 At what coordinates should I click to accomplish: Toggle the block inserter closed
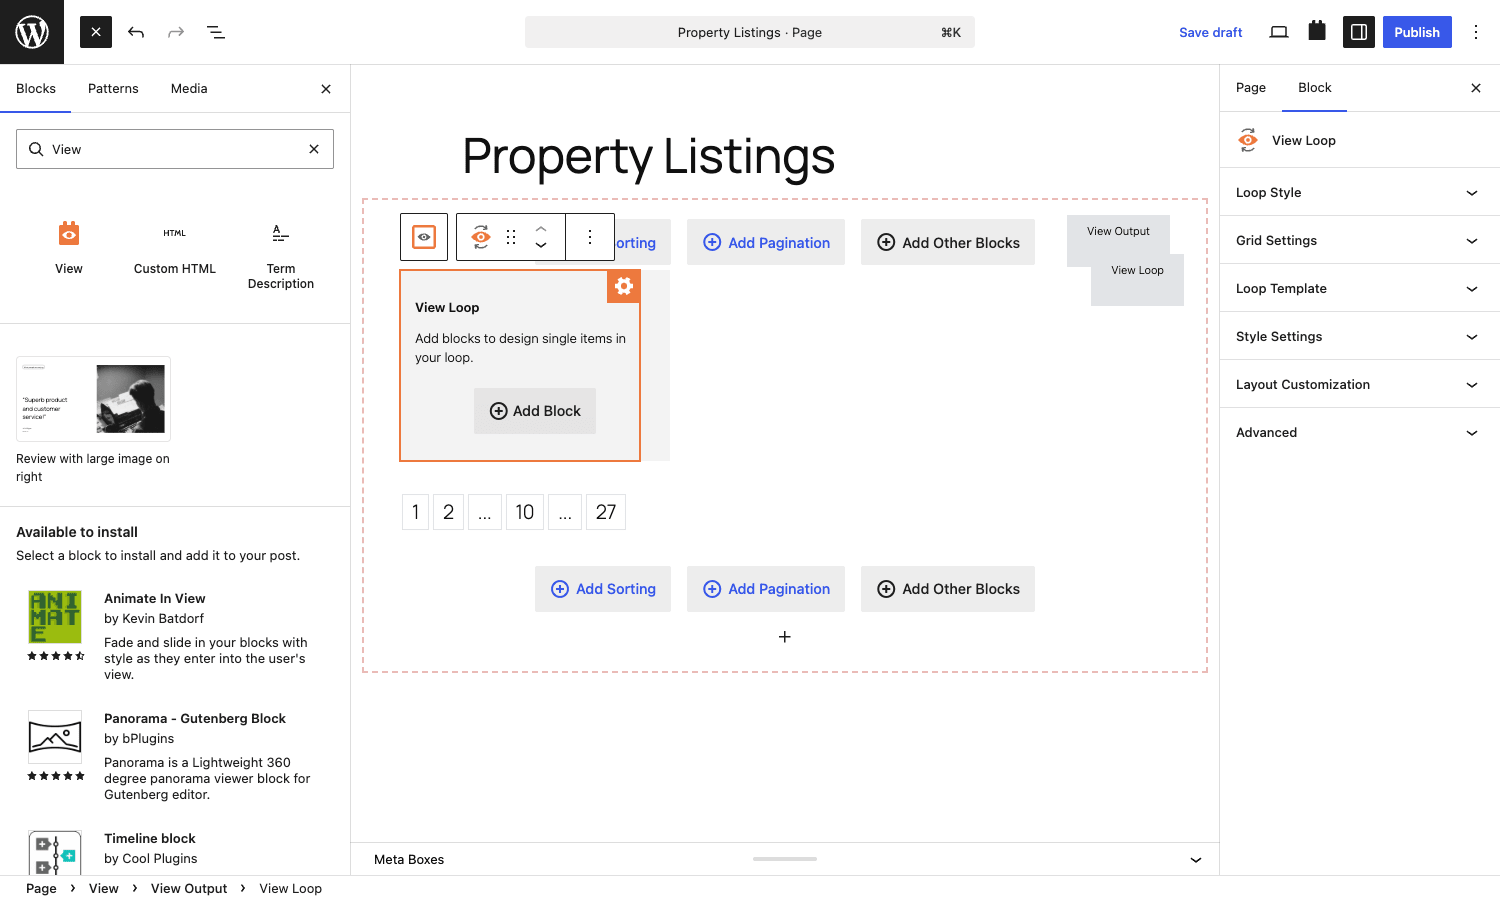(96, 32)
